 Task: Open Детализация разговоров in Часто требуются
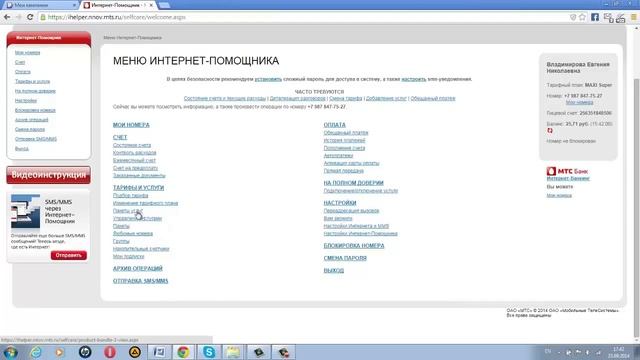click(x=298, y=98)
